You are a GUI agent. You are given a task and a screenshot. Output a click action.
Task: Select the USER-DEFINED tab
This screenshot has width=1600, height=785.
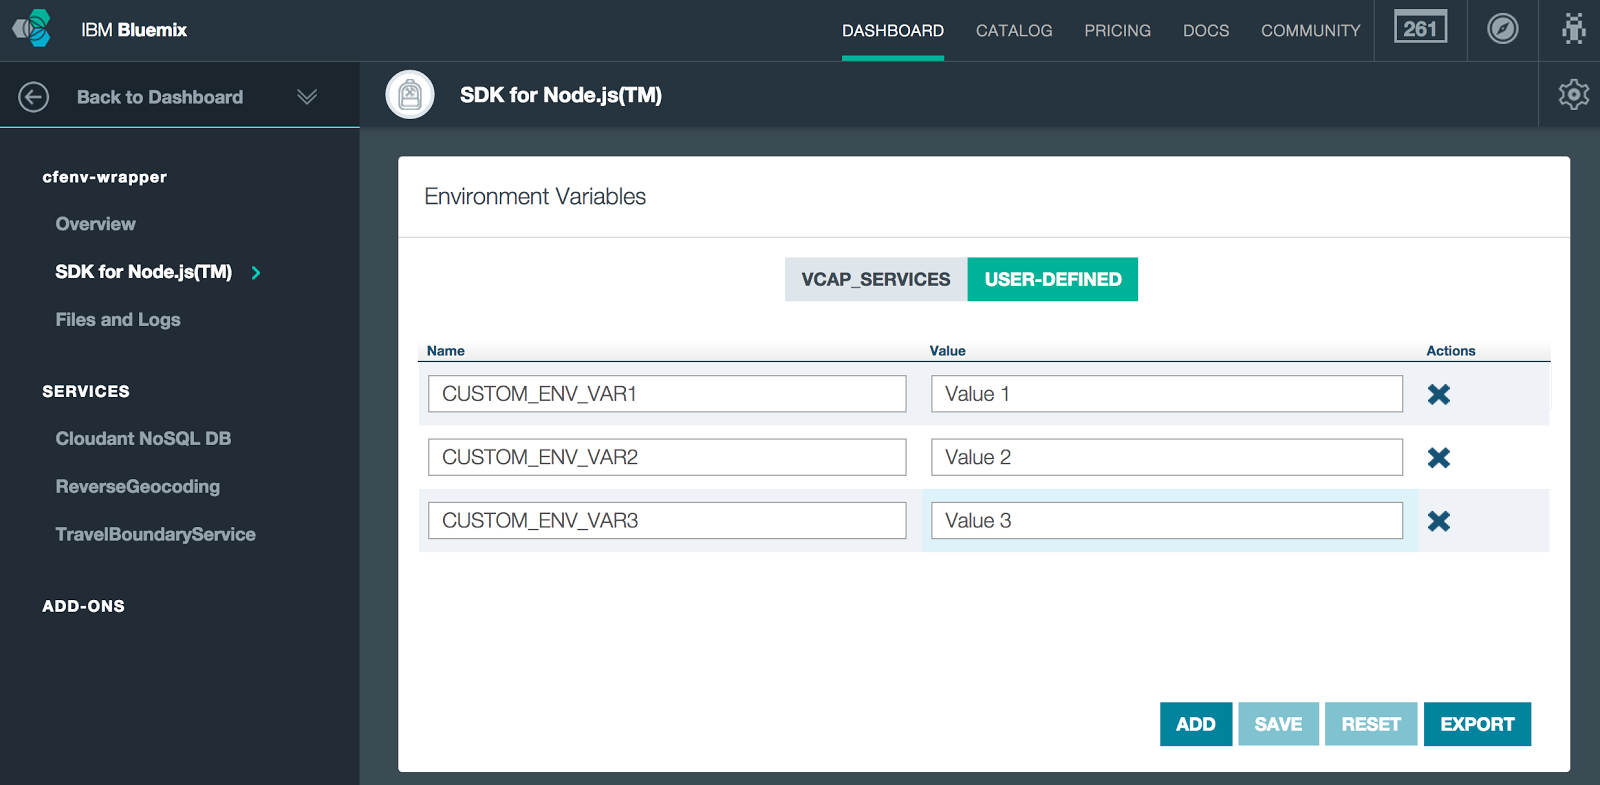click(1053, 279)
